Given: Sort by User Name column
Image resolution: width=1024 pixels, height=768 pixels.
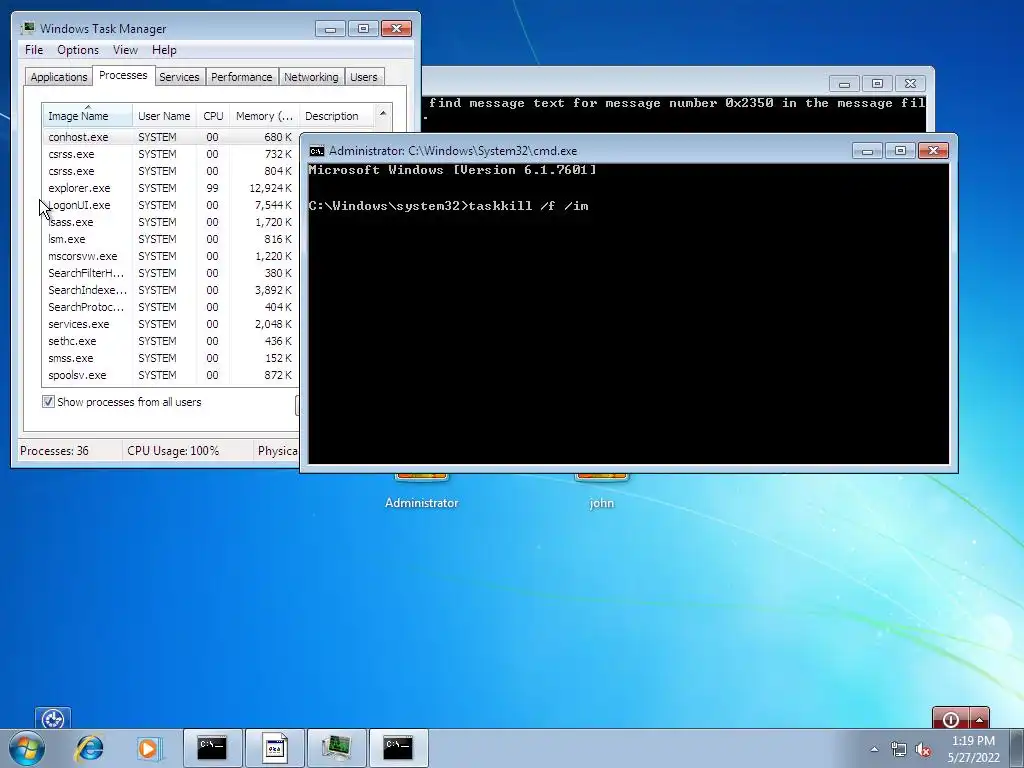Looking at the screenshot, I should 164,116.
